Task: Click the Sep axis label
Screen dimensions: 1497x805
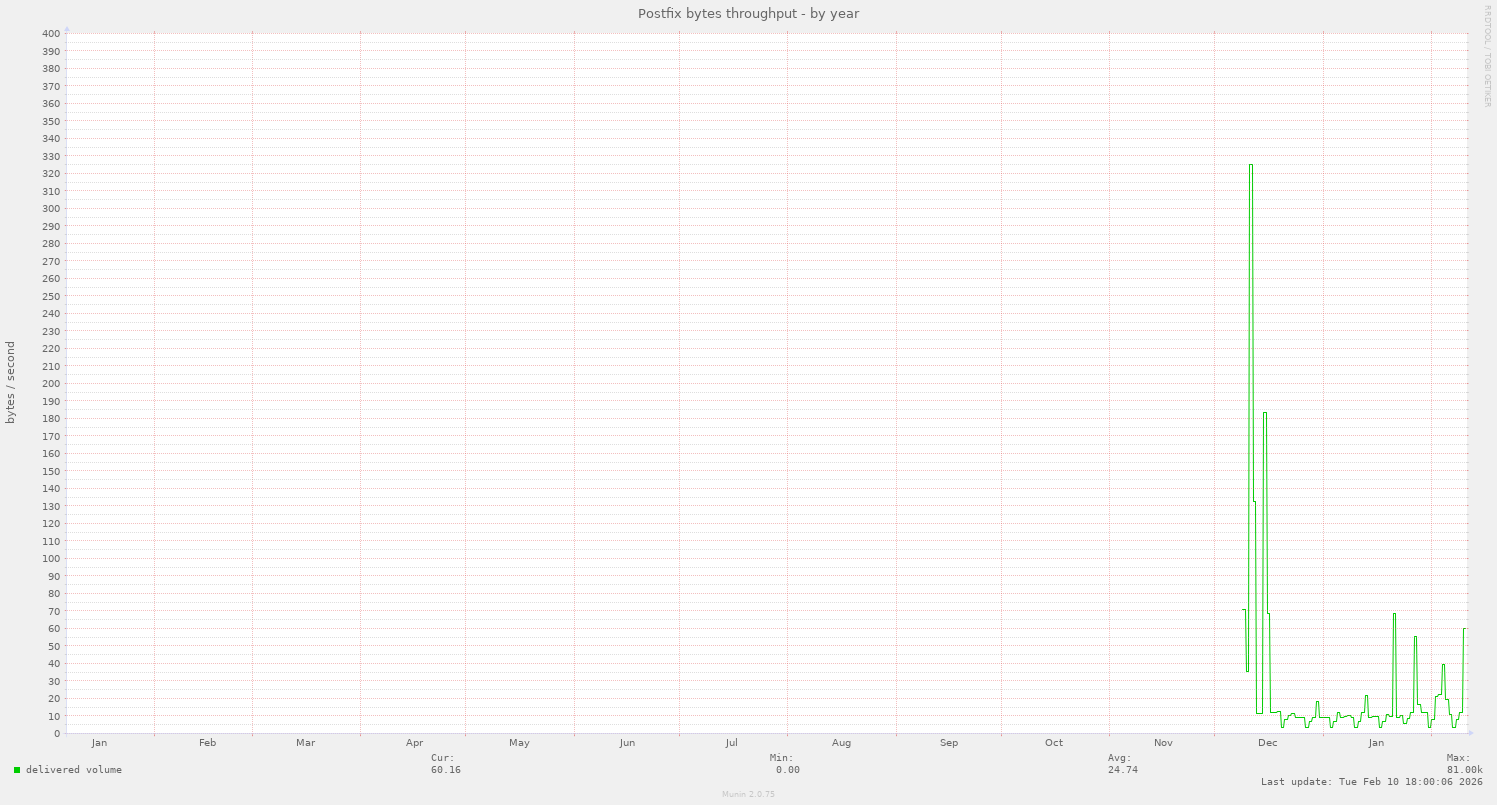Action: 948,743
